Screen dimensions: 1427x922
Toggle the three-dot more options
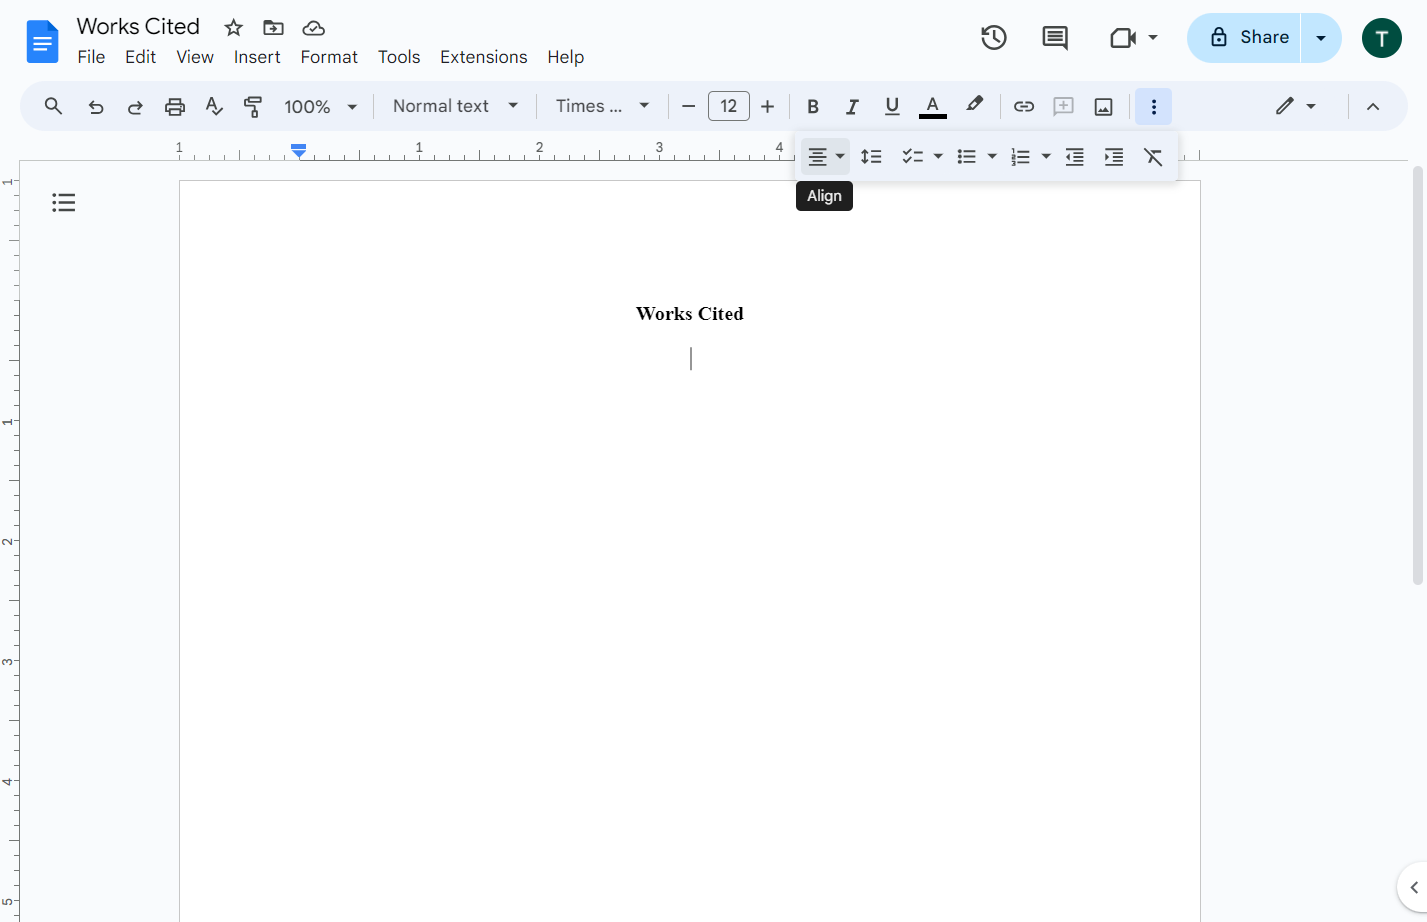(1153, 106)
